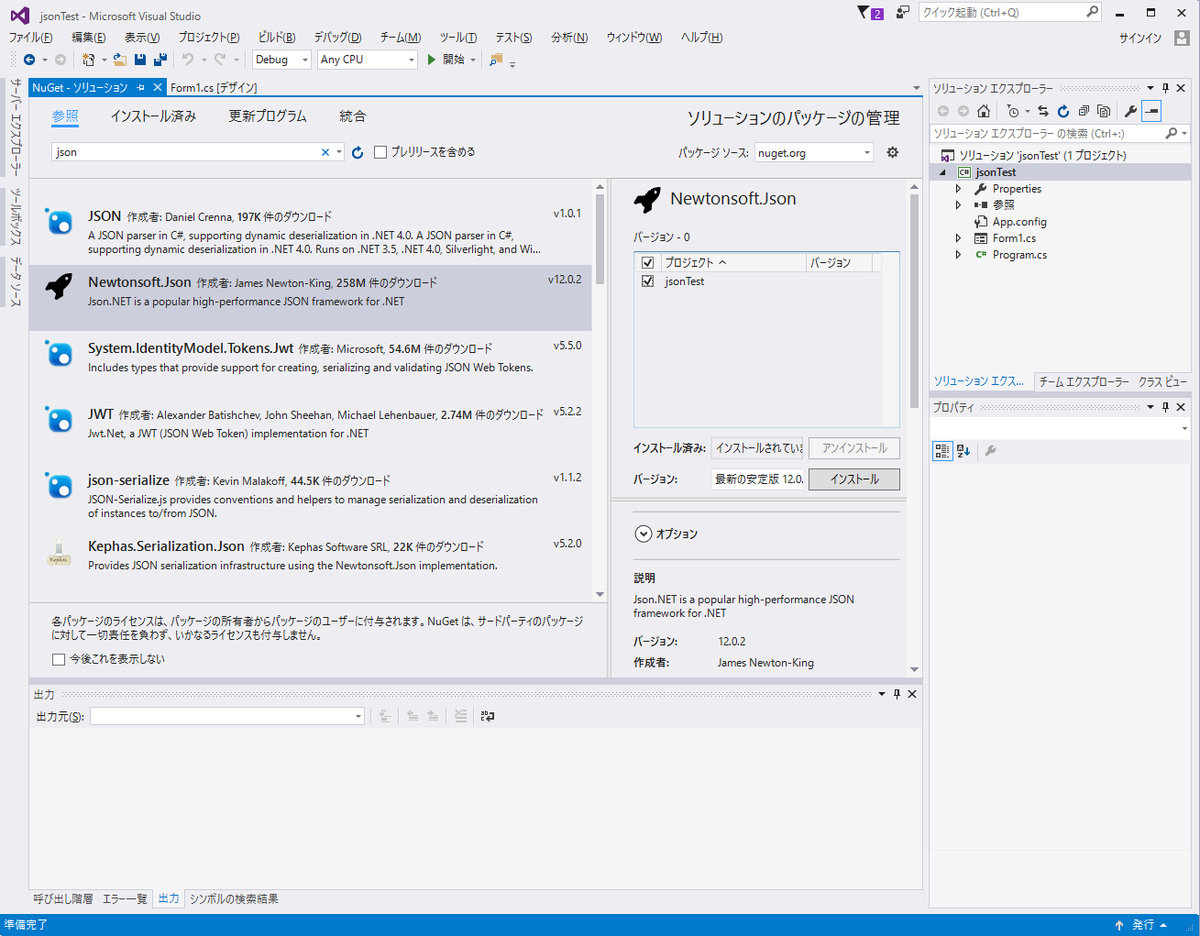Open the 出力元 source dropdown
Image resolution: width=1200 pixels, height=936 pixels.
tap(227, 716)
